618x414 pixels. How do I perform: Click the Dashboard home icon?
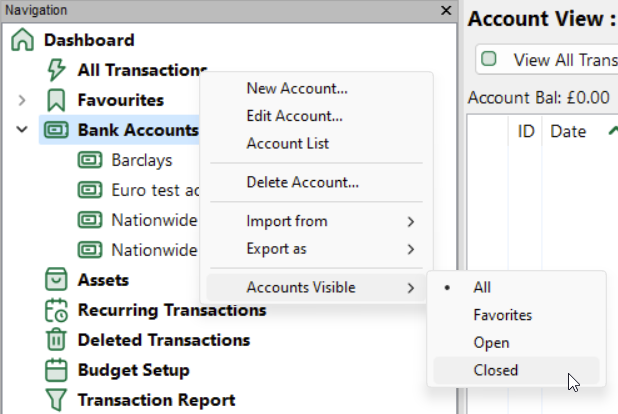pos(22,40)
